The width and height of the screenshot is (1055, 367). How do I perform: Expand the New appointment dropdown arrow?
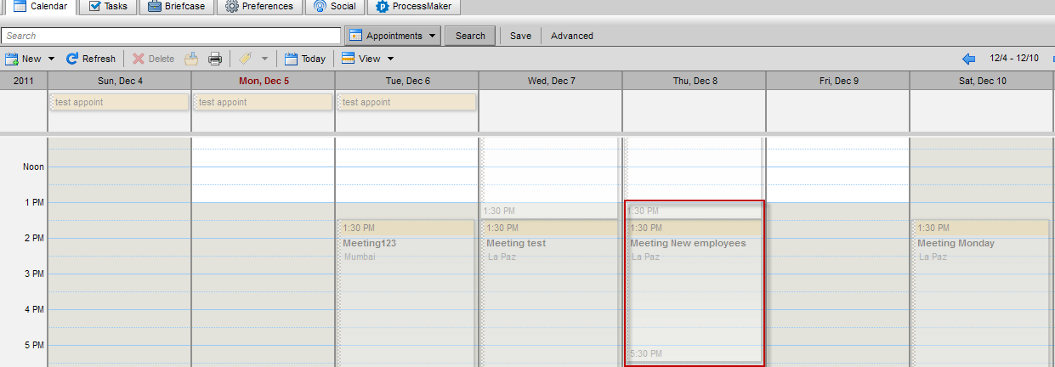click(51, 59)
